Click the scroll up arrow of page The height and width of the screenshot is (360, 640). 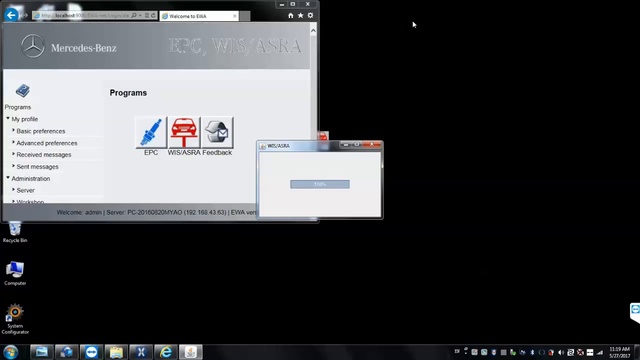313,31
